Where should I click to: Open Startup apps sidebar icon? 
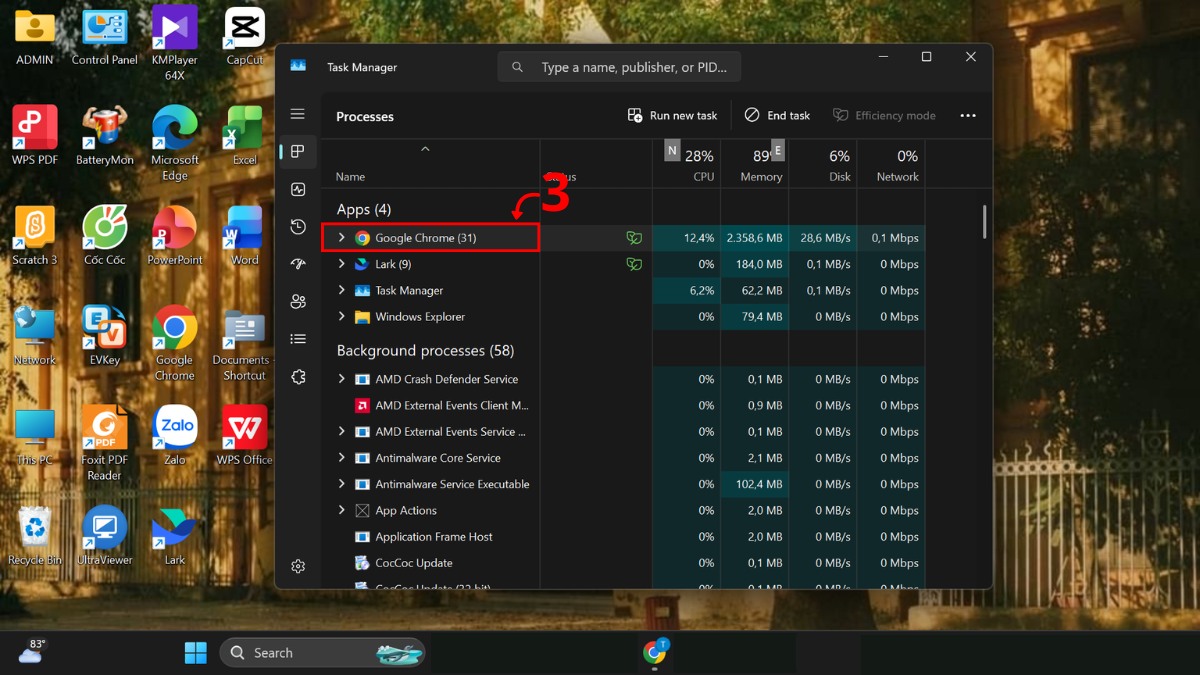(298, 264)
